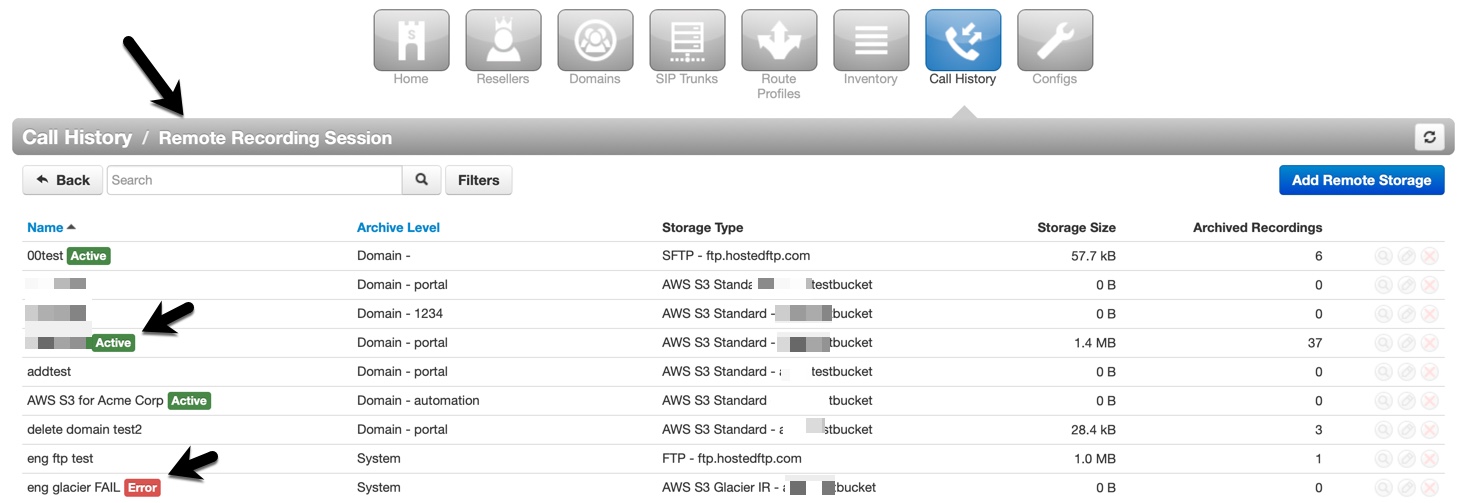This screenshot has width=1468, height=503.
Task: Edit the eng ftp test storage
Action: click(1407, 459)
